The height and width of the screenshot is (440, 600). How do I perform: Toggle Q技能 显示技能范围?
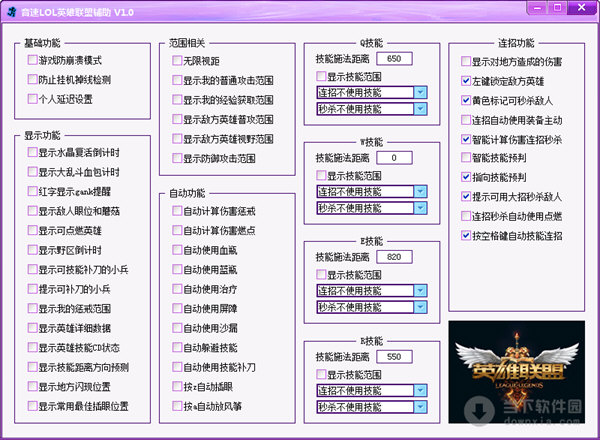click(x=321, y=76)
